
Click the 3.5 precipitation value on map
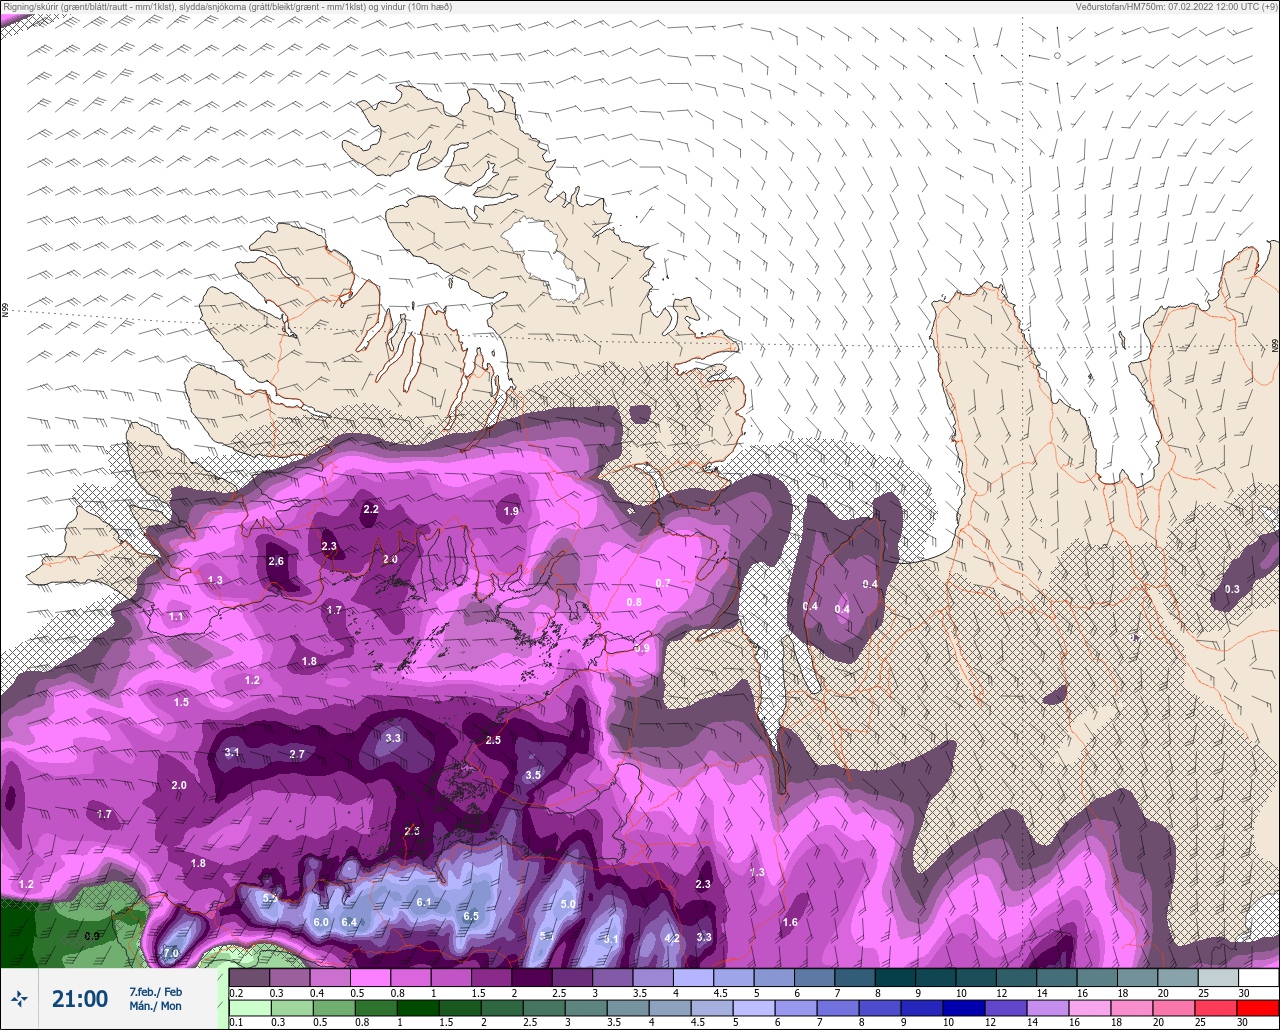pos(533,775)
